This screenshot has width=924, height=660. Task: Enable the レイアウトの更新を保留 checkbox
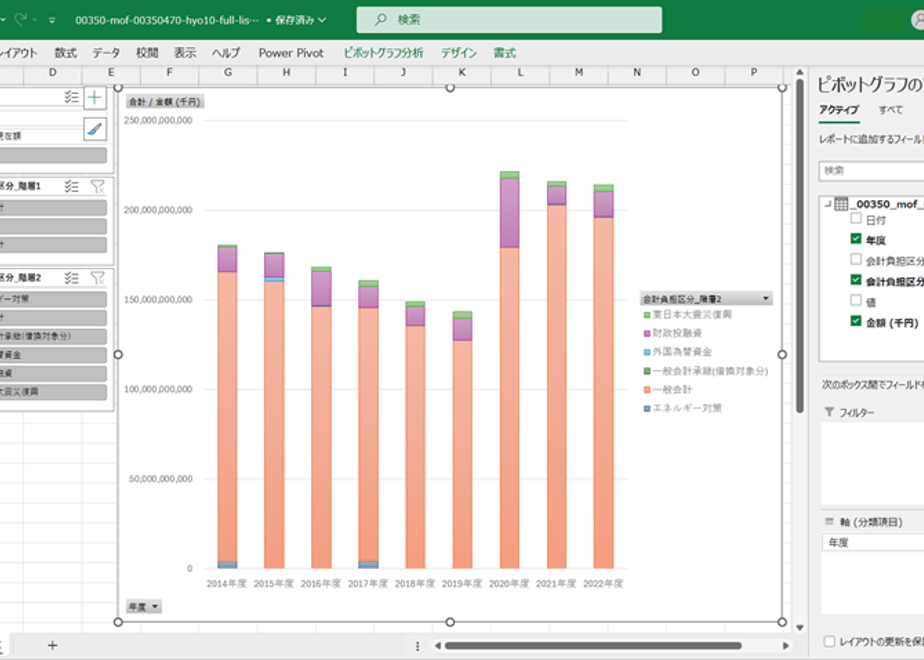pos(829,641)
